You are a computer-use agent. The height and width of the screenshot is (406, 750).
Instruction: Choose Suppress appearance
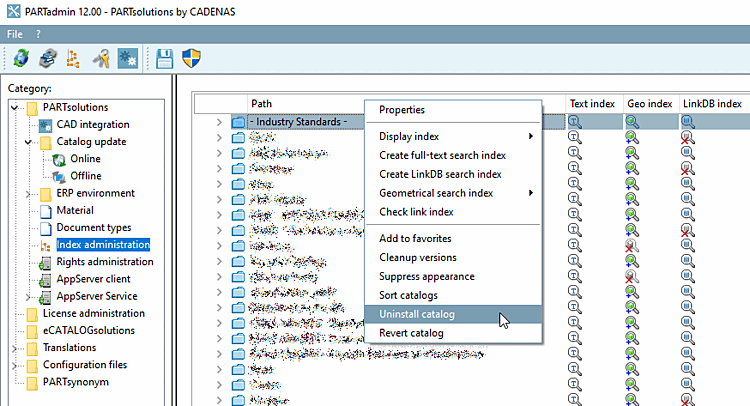453,276
